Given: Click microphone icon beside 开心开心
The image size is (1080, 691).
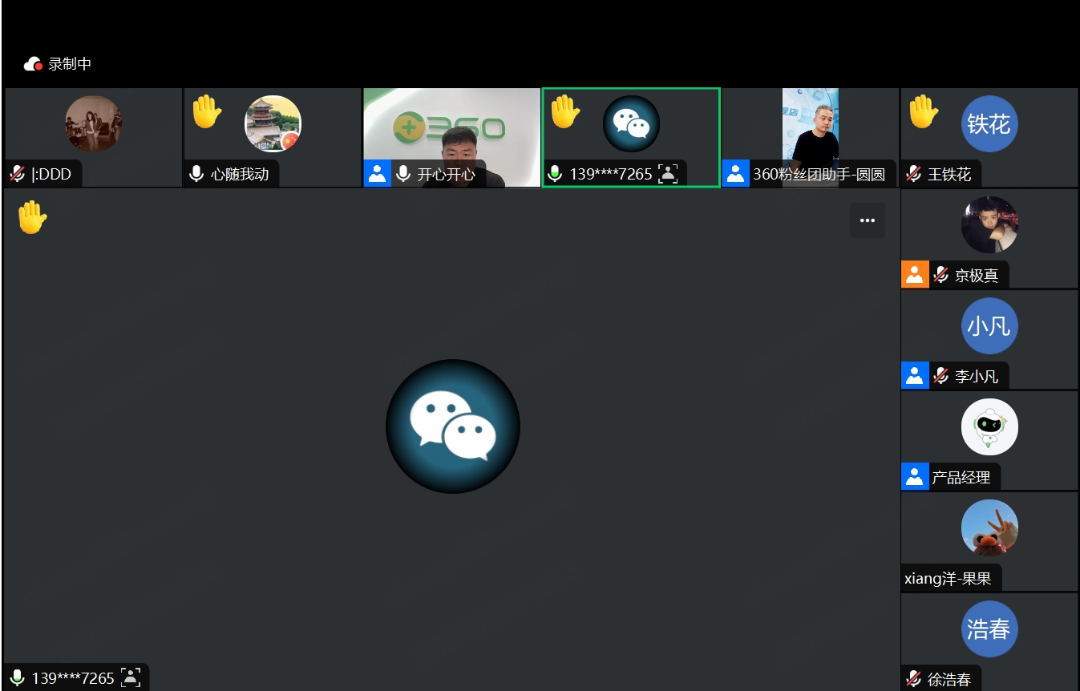Looking at the screenshot, I should click(404, 174).
